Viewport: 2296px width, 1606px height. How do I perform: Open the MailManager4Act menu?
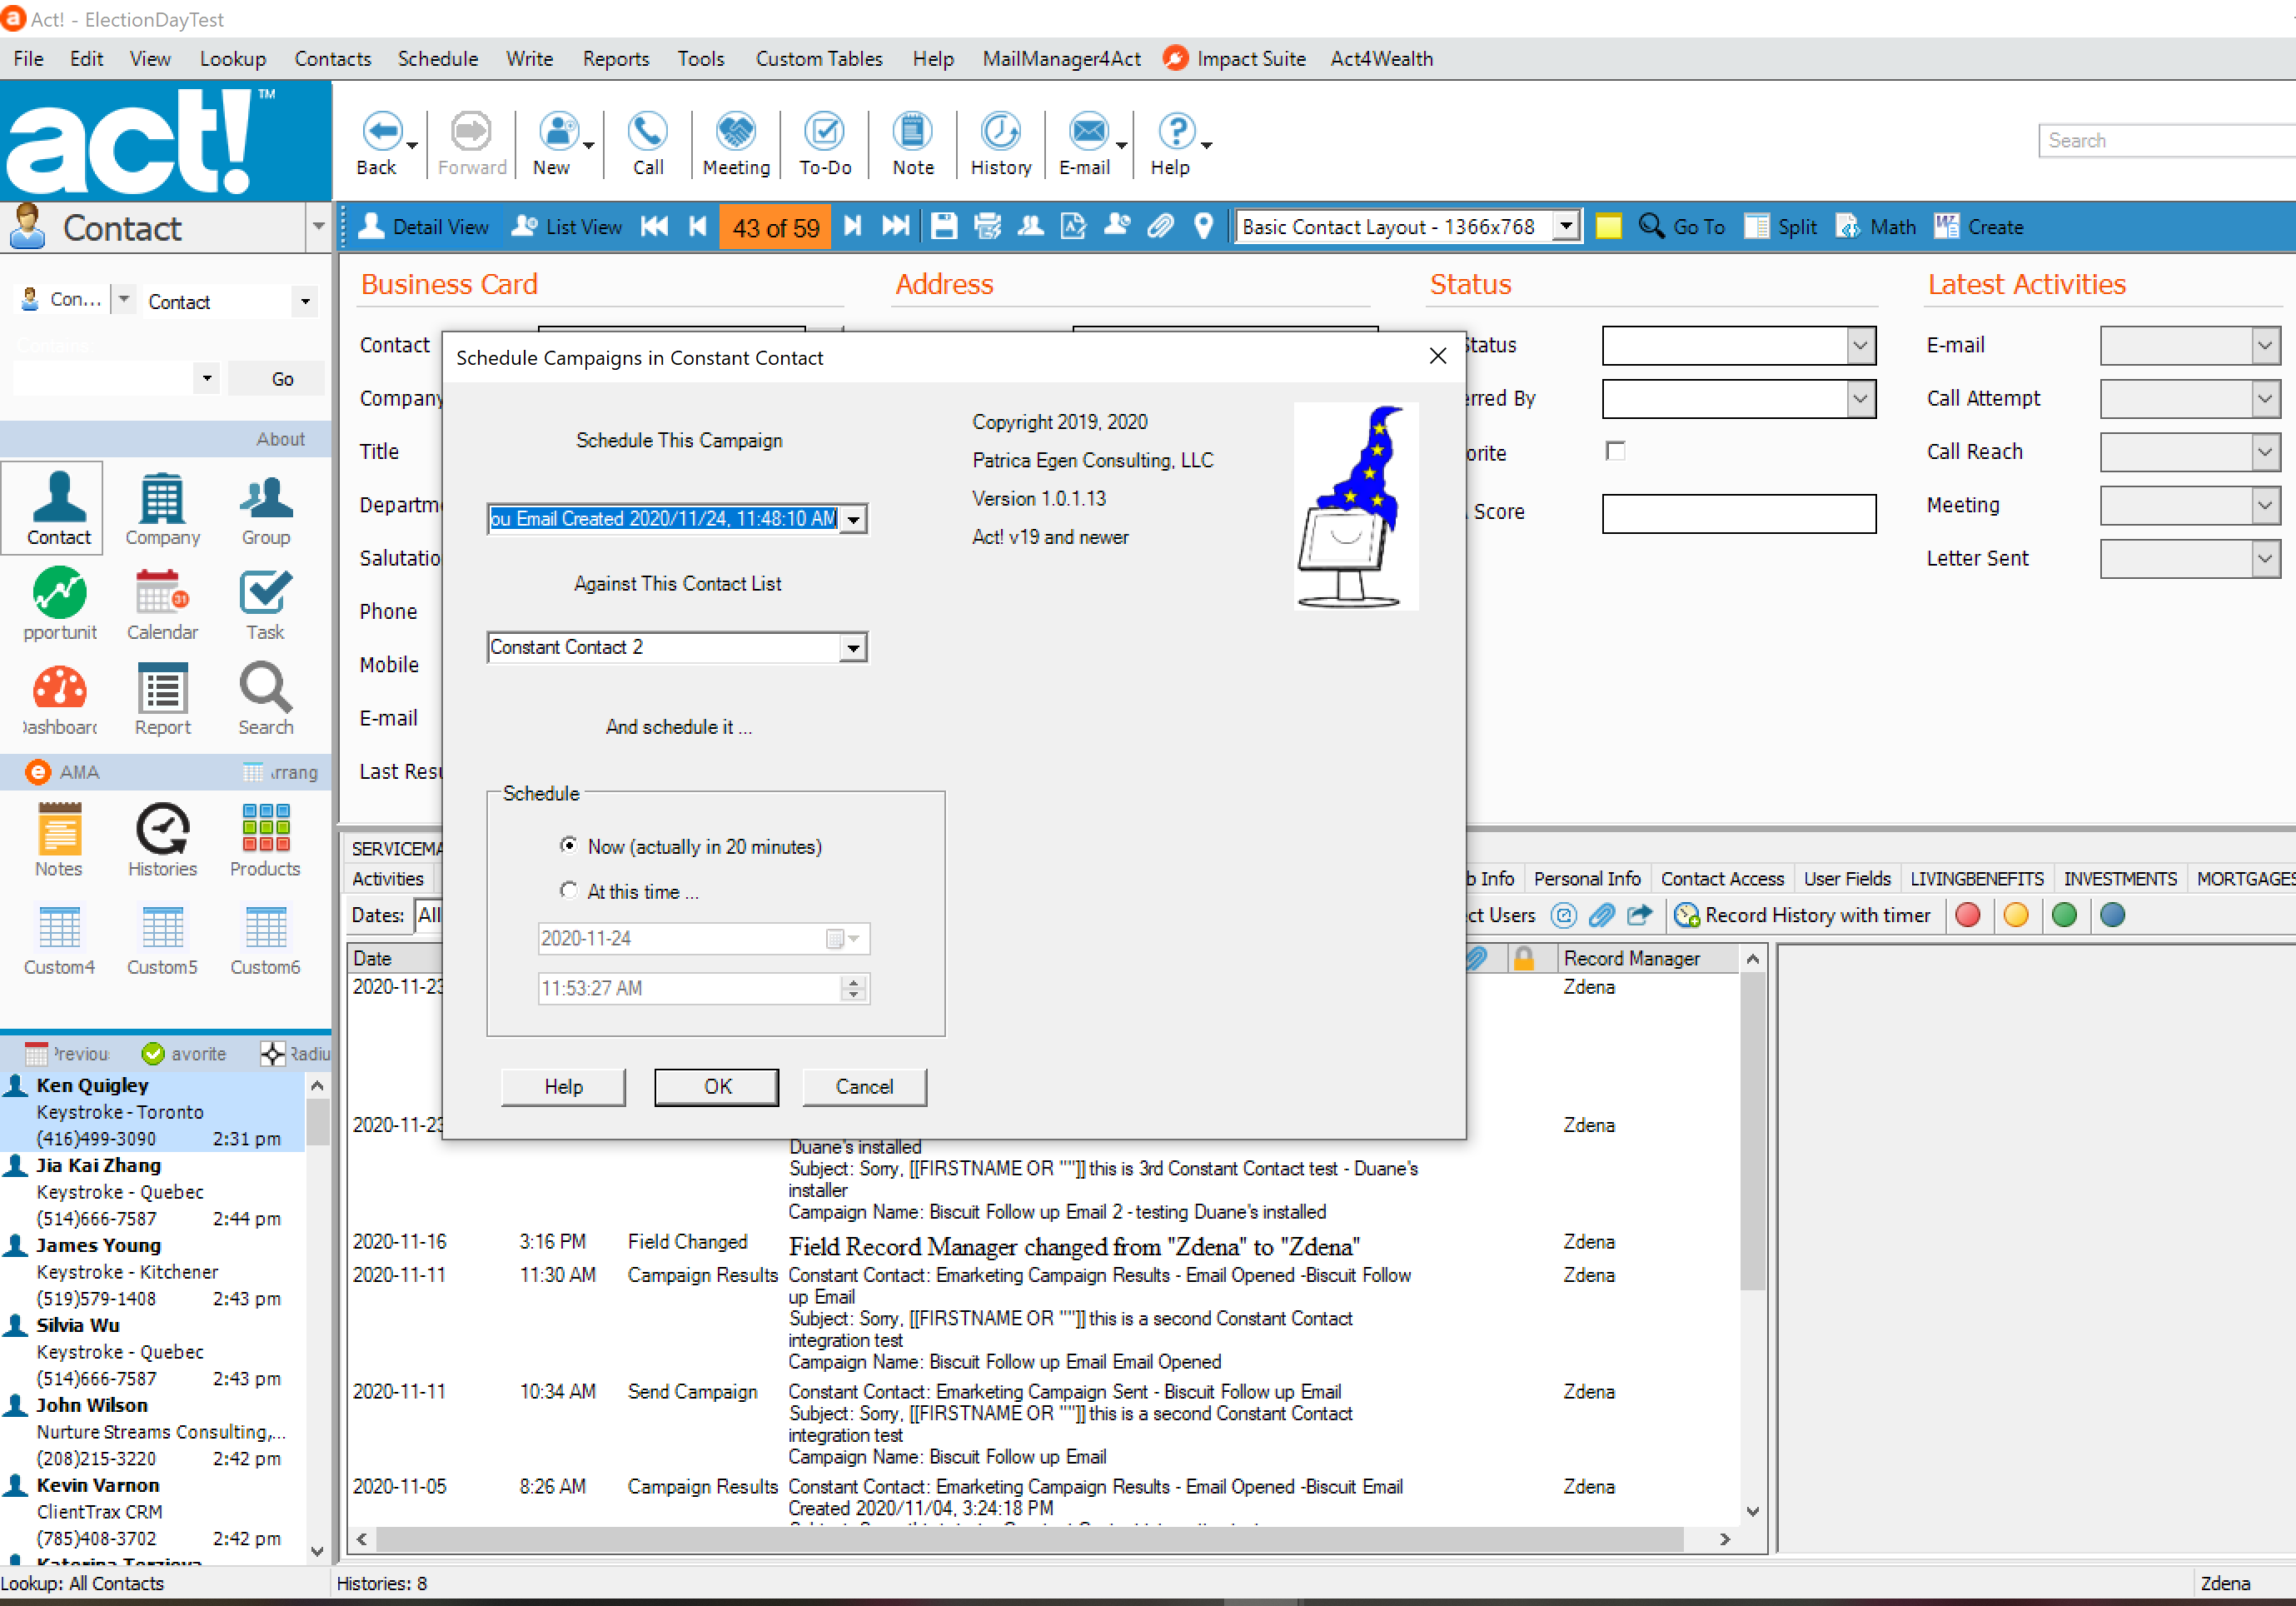(1061, 59)
